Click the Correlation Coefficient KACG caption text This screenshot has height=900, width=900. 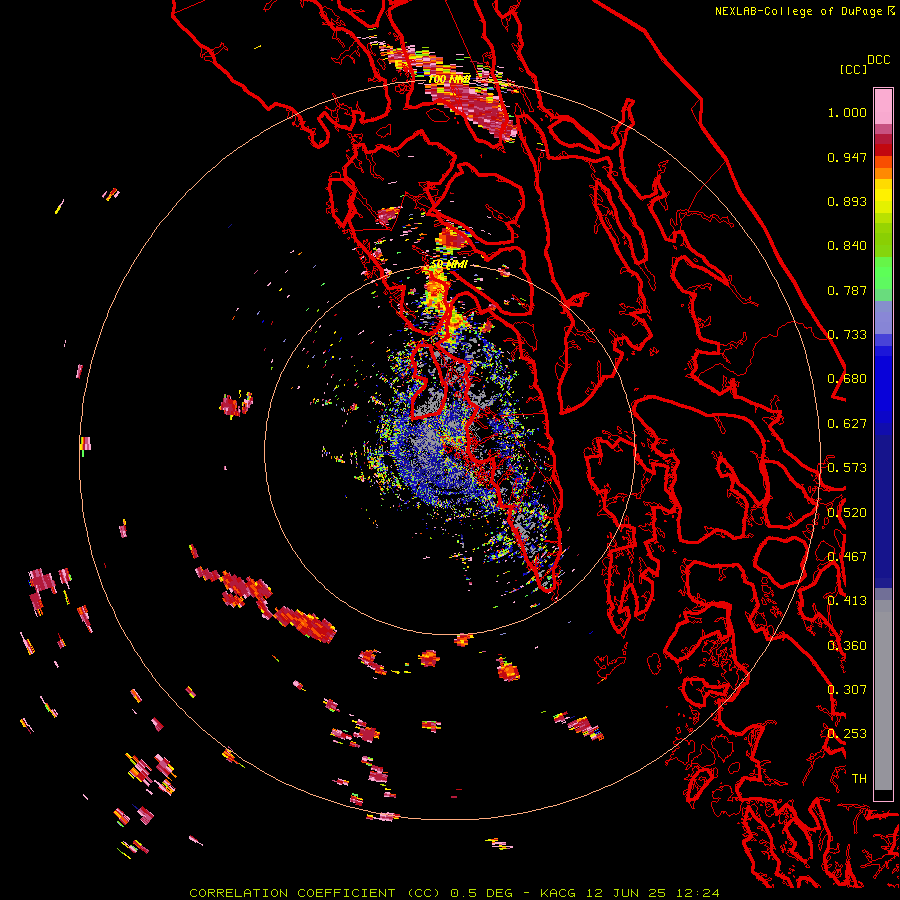(454, 893)
